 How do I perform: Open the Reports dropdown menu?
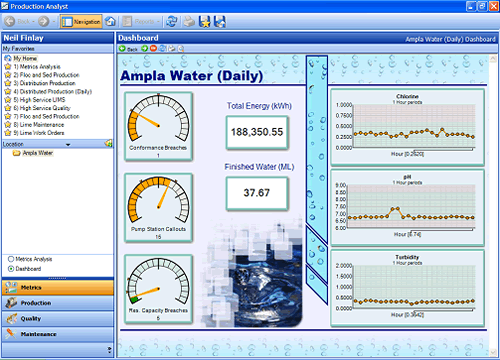click(141, 22)
